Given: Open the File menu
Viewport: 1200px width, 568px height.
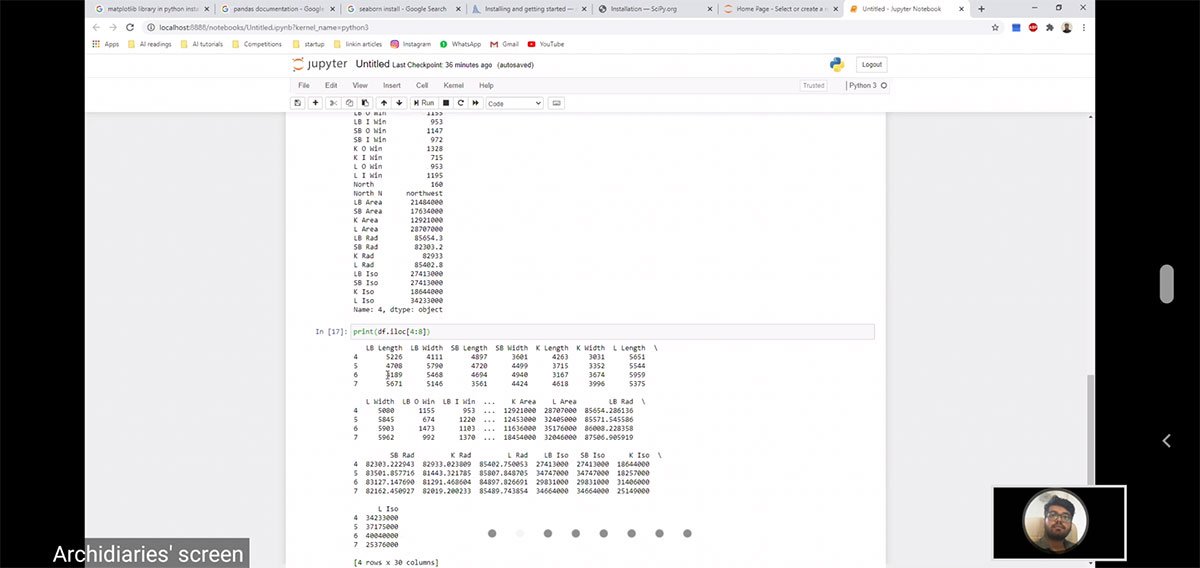Looking at the screenshot, I should tap(304, 86).
